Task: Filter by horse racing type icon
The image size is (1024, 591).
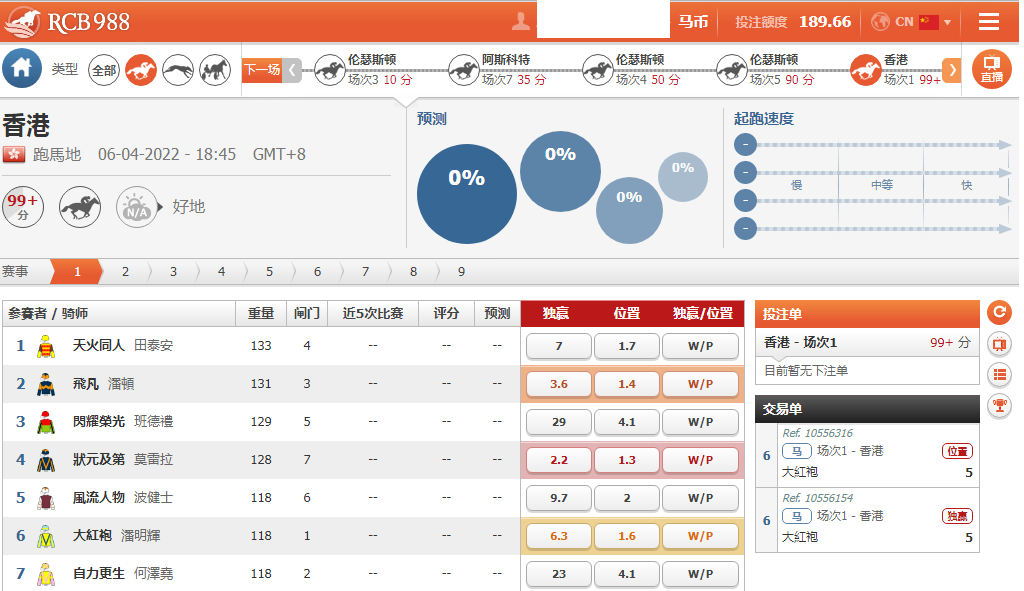Action: coord(141,70)
